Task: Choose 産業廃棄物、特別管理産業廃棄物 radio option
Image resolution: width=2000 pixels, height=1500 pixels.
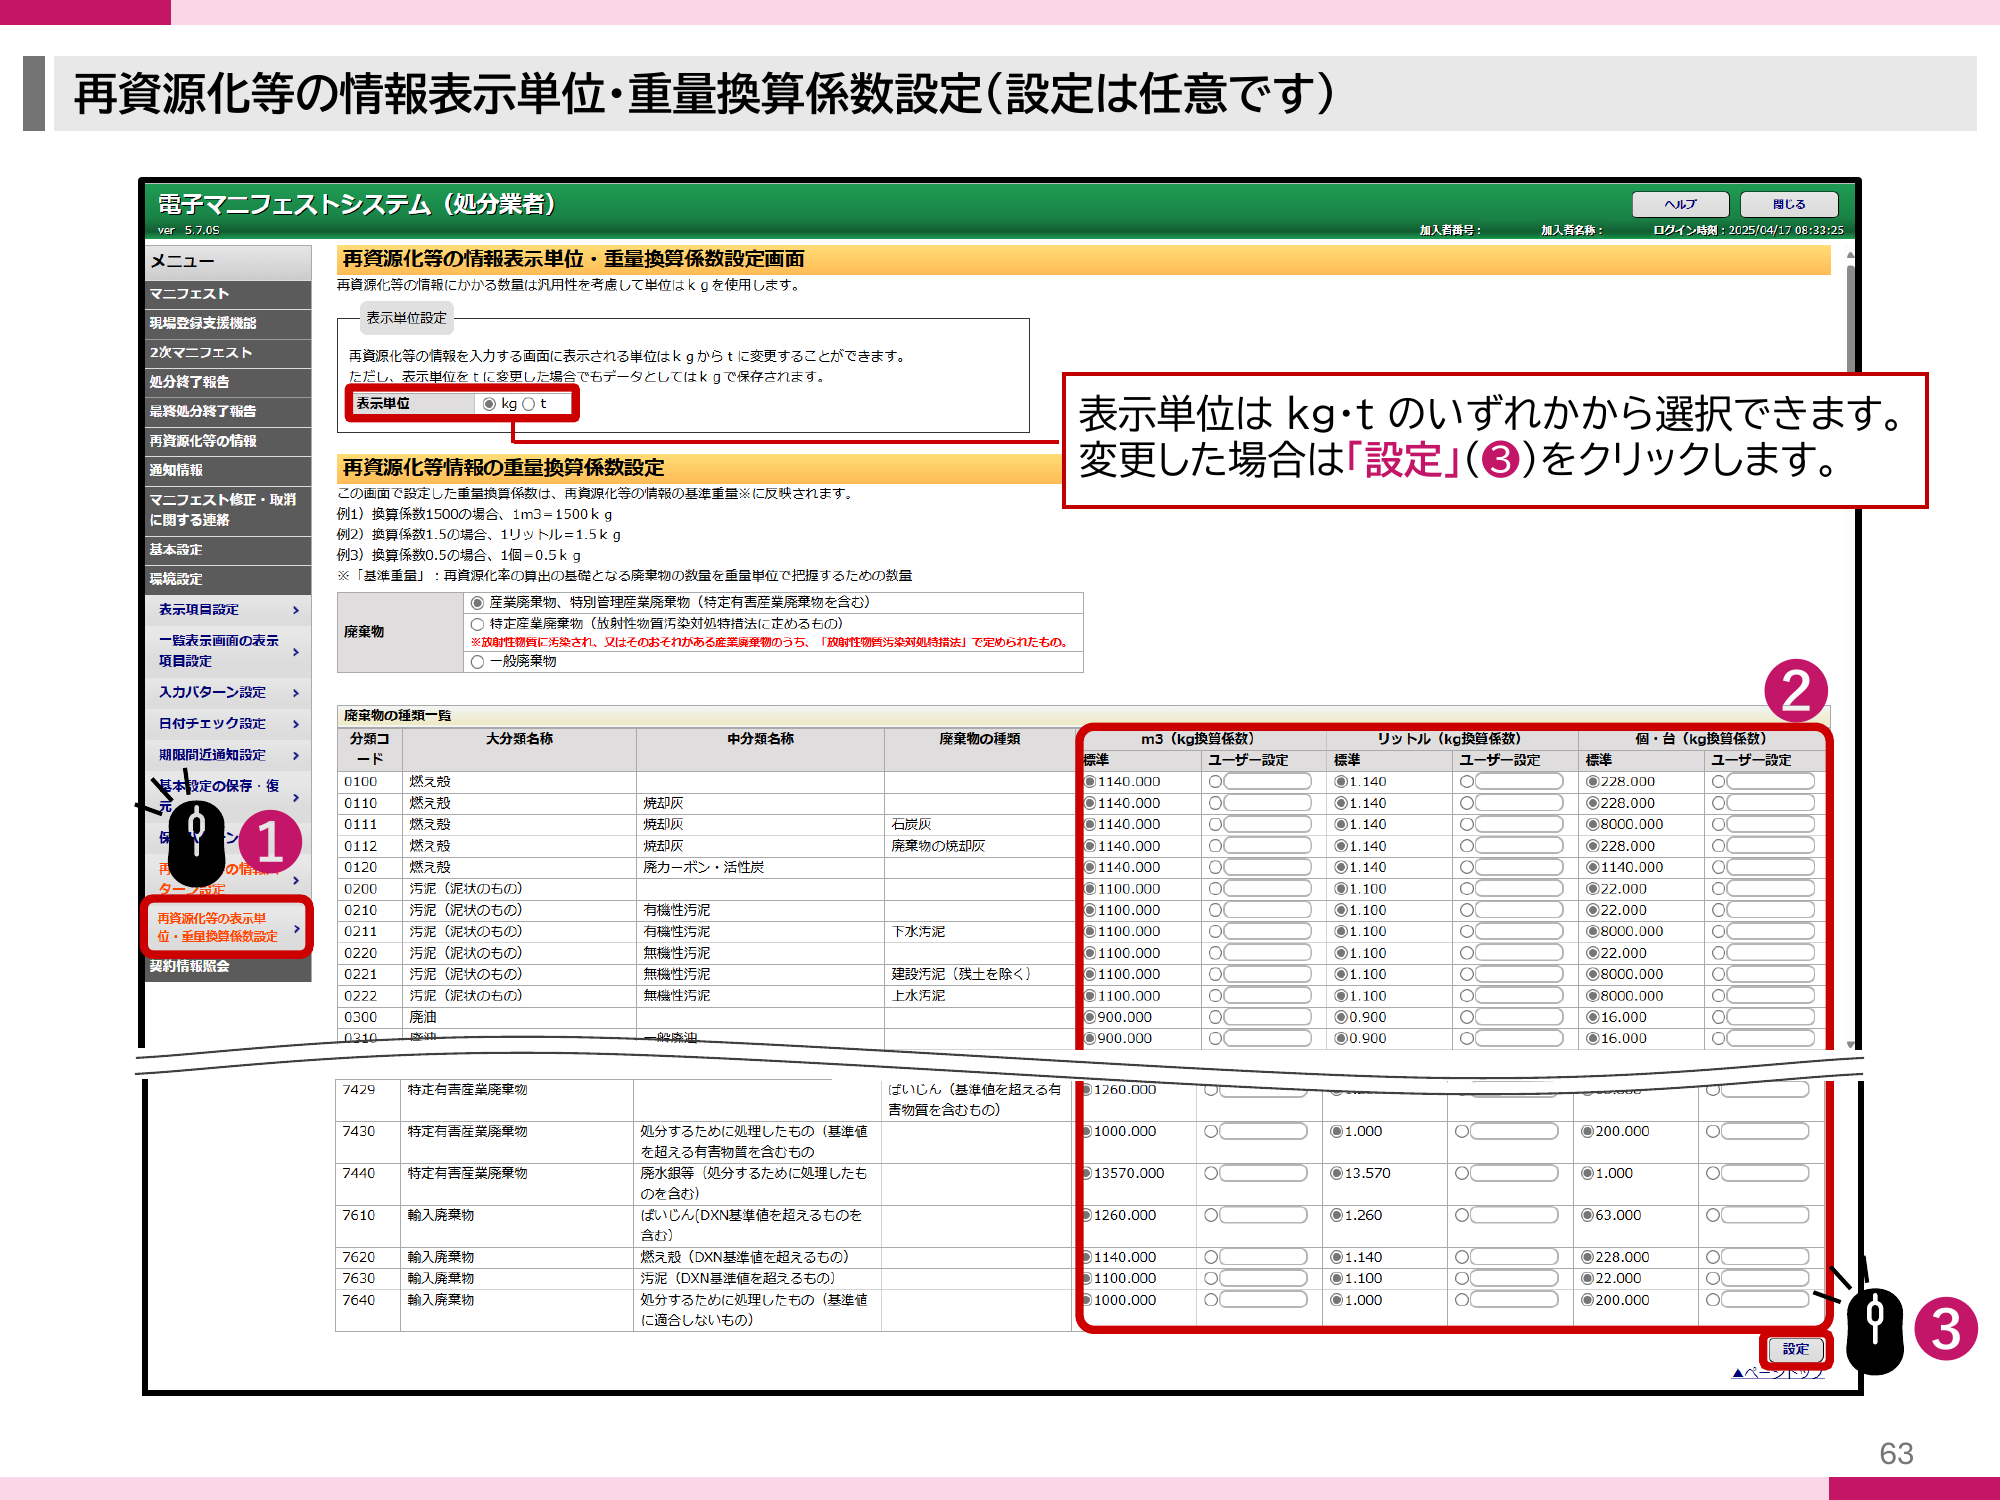Action: (x=478, y=603)
